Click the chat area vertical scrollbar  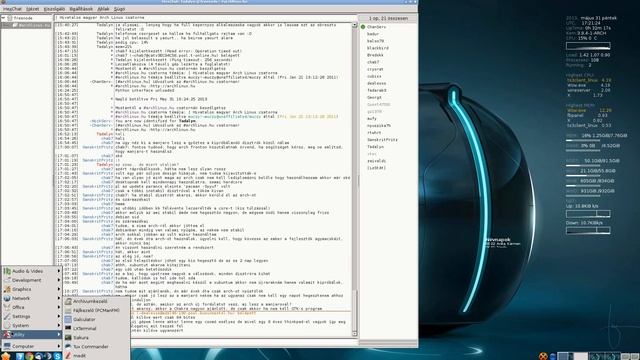point(354,180)
